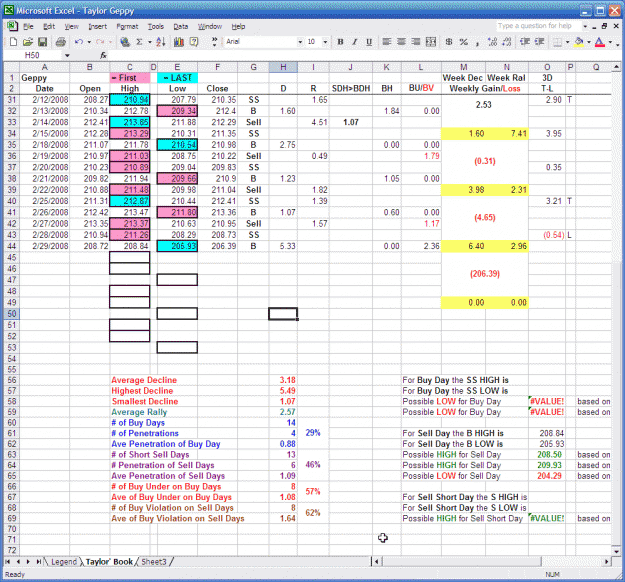Image resolution: width=625 pixels, height=582 pixels.
Task: Center the cell text
Action: click(401, 42)
